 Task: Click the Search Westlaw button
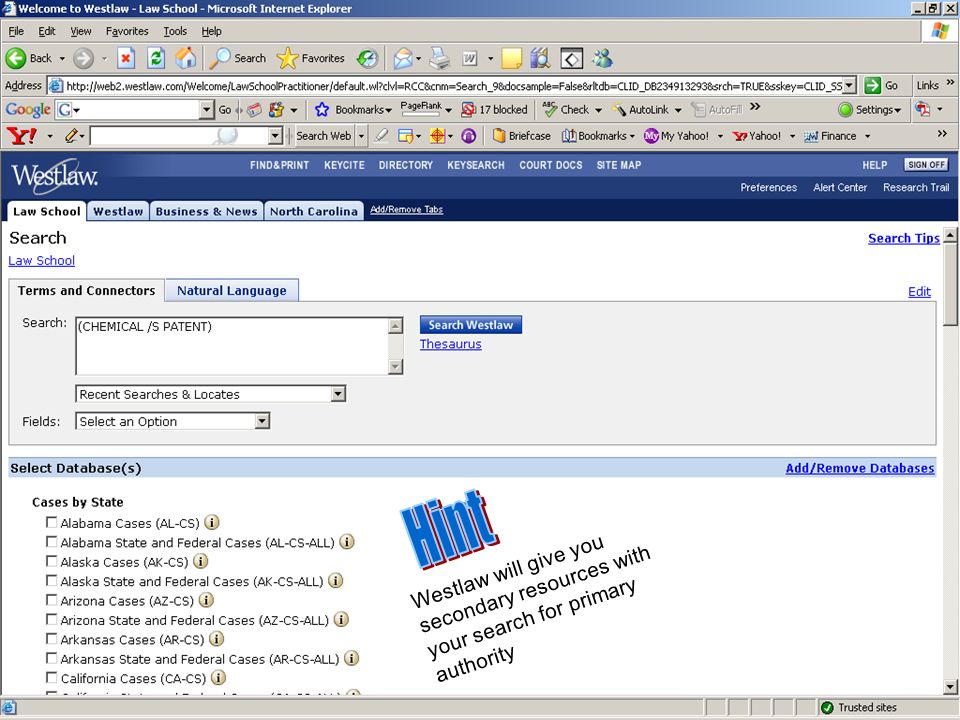click(471, 325)
